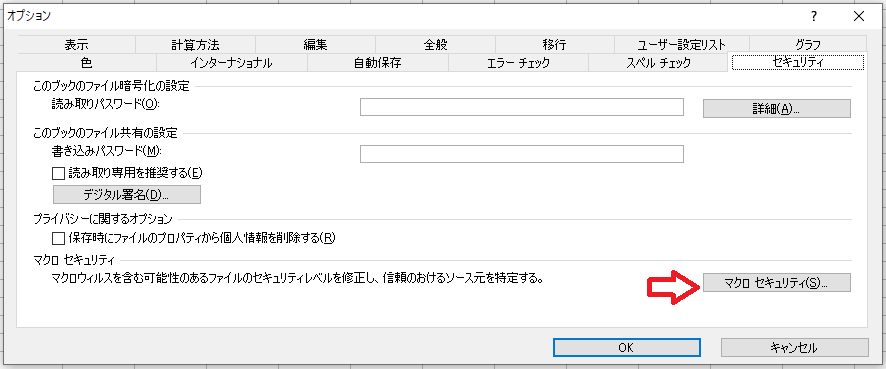Open the グラフ tab
This screenshot has width=886, height=369.
click(807, 44)
